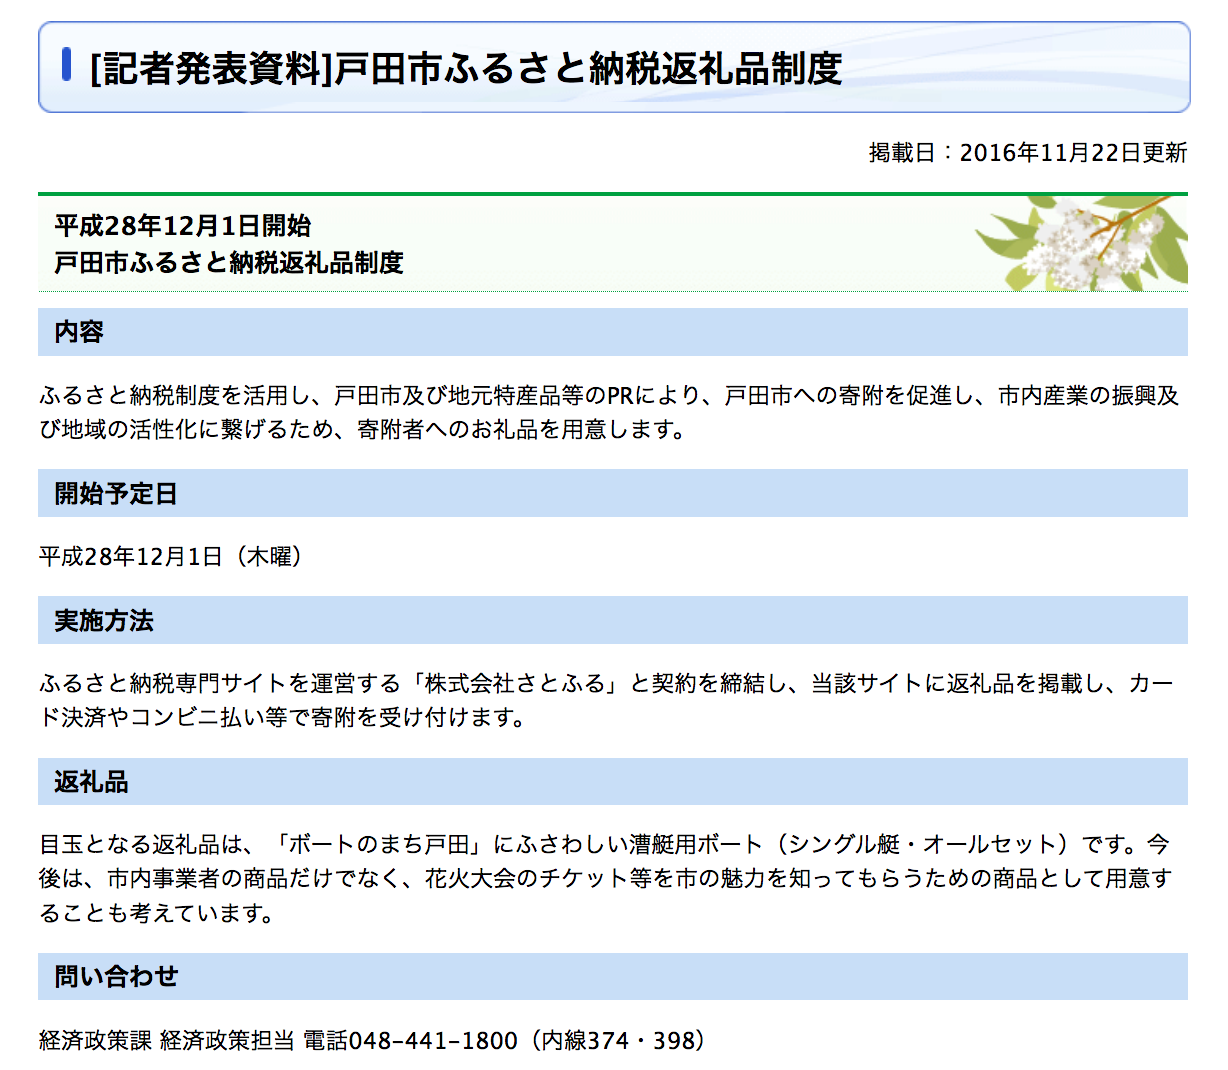Click the white flower banner image

(1081, 243)
